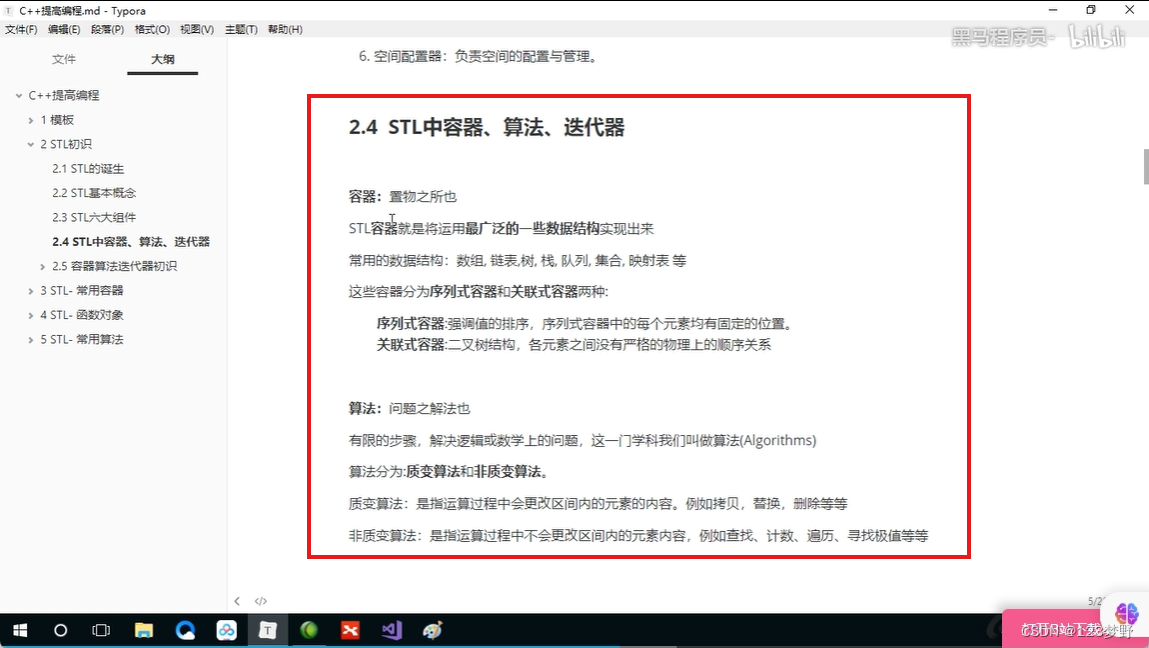Switch to the 文件 sidebar tab
The image size is (1149, 648).
pyautogui.click(x=64, y=59)
